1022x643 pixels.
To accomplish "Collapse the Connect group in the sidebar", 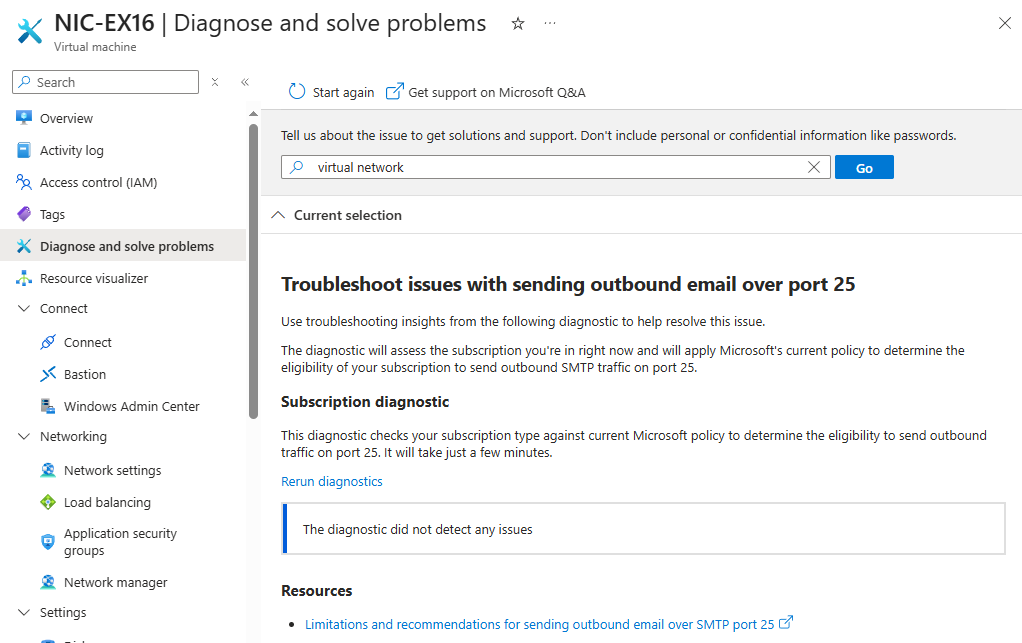I will (x=22, y=308).
